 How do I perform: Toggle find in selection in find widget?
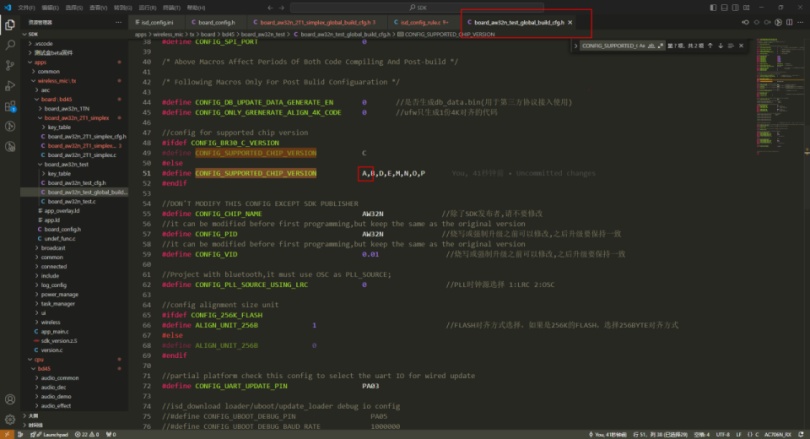[730, 45]
